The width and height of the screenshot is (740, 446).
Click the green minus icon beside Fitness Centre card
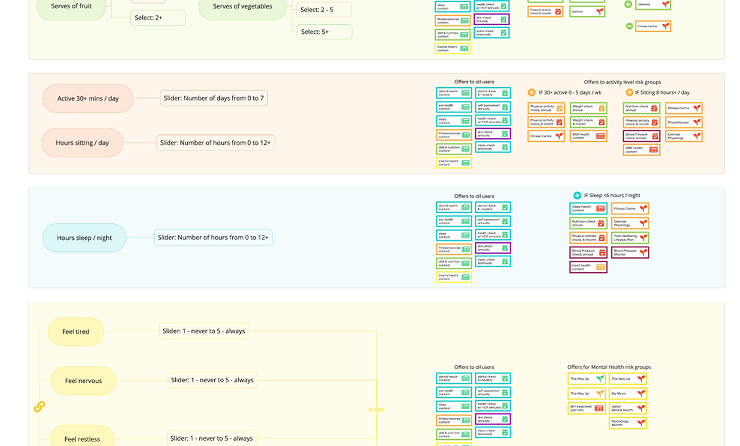coord(629,26)
